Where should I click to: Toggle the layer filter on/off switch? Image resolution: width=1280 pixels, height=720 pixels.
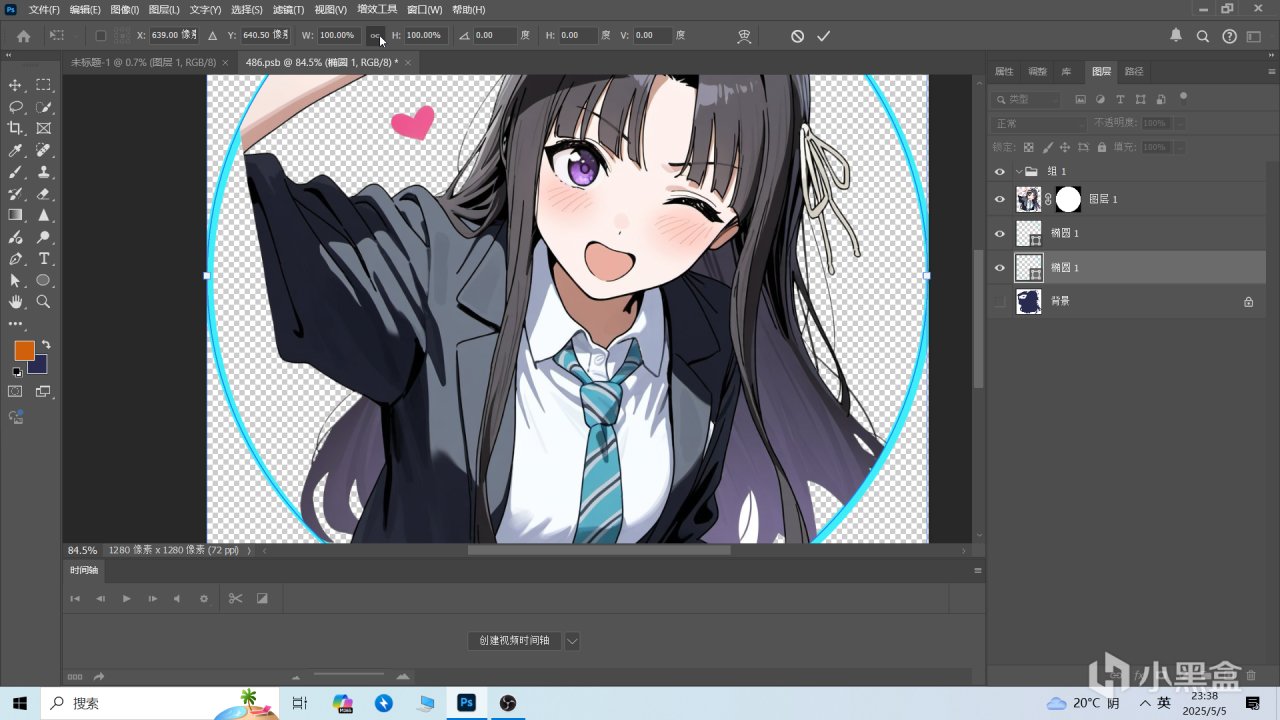point(1184,98)
